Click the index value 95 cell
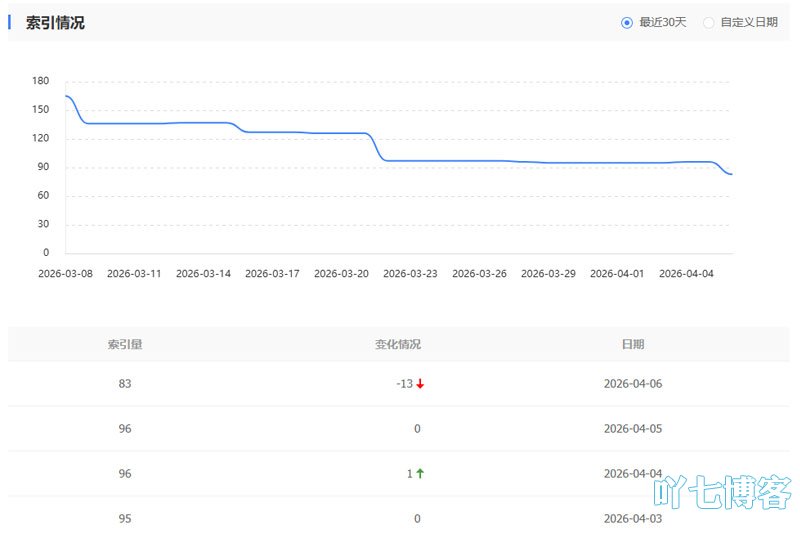This screenshot has height=533, width=800. coord(125,519)
